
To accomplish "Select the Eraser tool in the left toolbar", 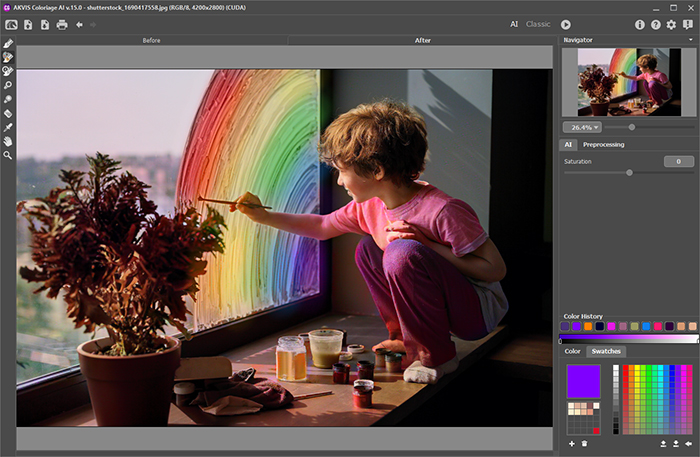I will (8, 114).
